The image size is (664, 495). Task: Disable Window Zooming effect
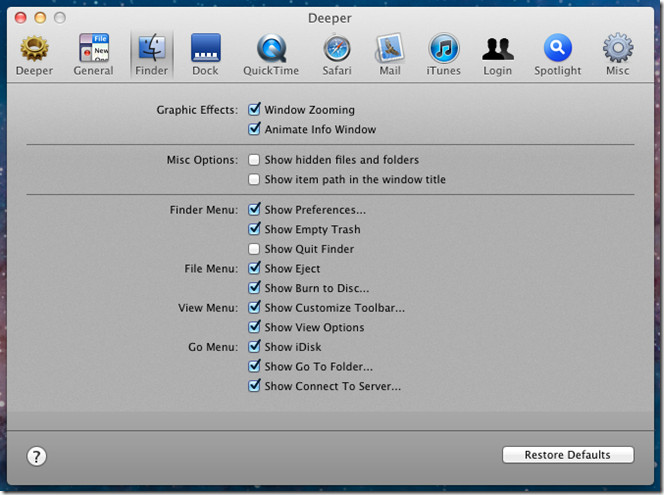[x=254, y=109]
